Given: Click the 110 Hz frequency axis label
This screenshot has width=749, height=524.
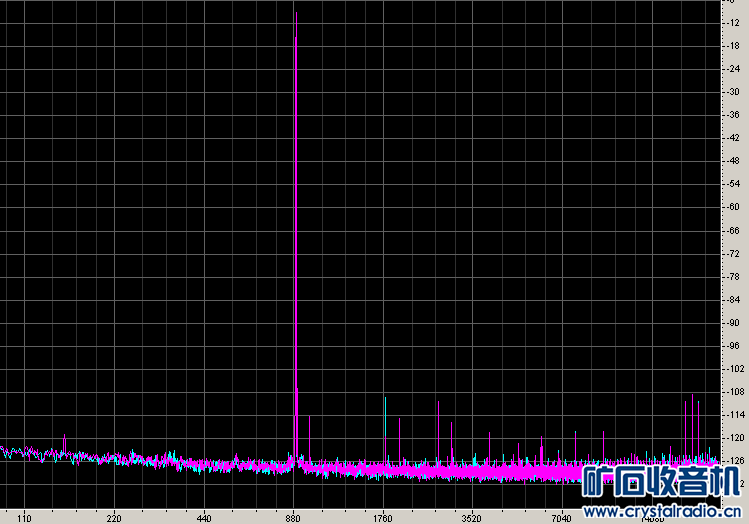Looking at the screenshot, I should (x=24, y=518).
